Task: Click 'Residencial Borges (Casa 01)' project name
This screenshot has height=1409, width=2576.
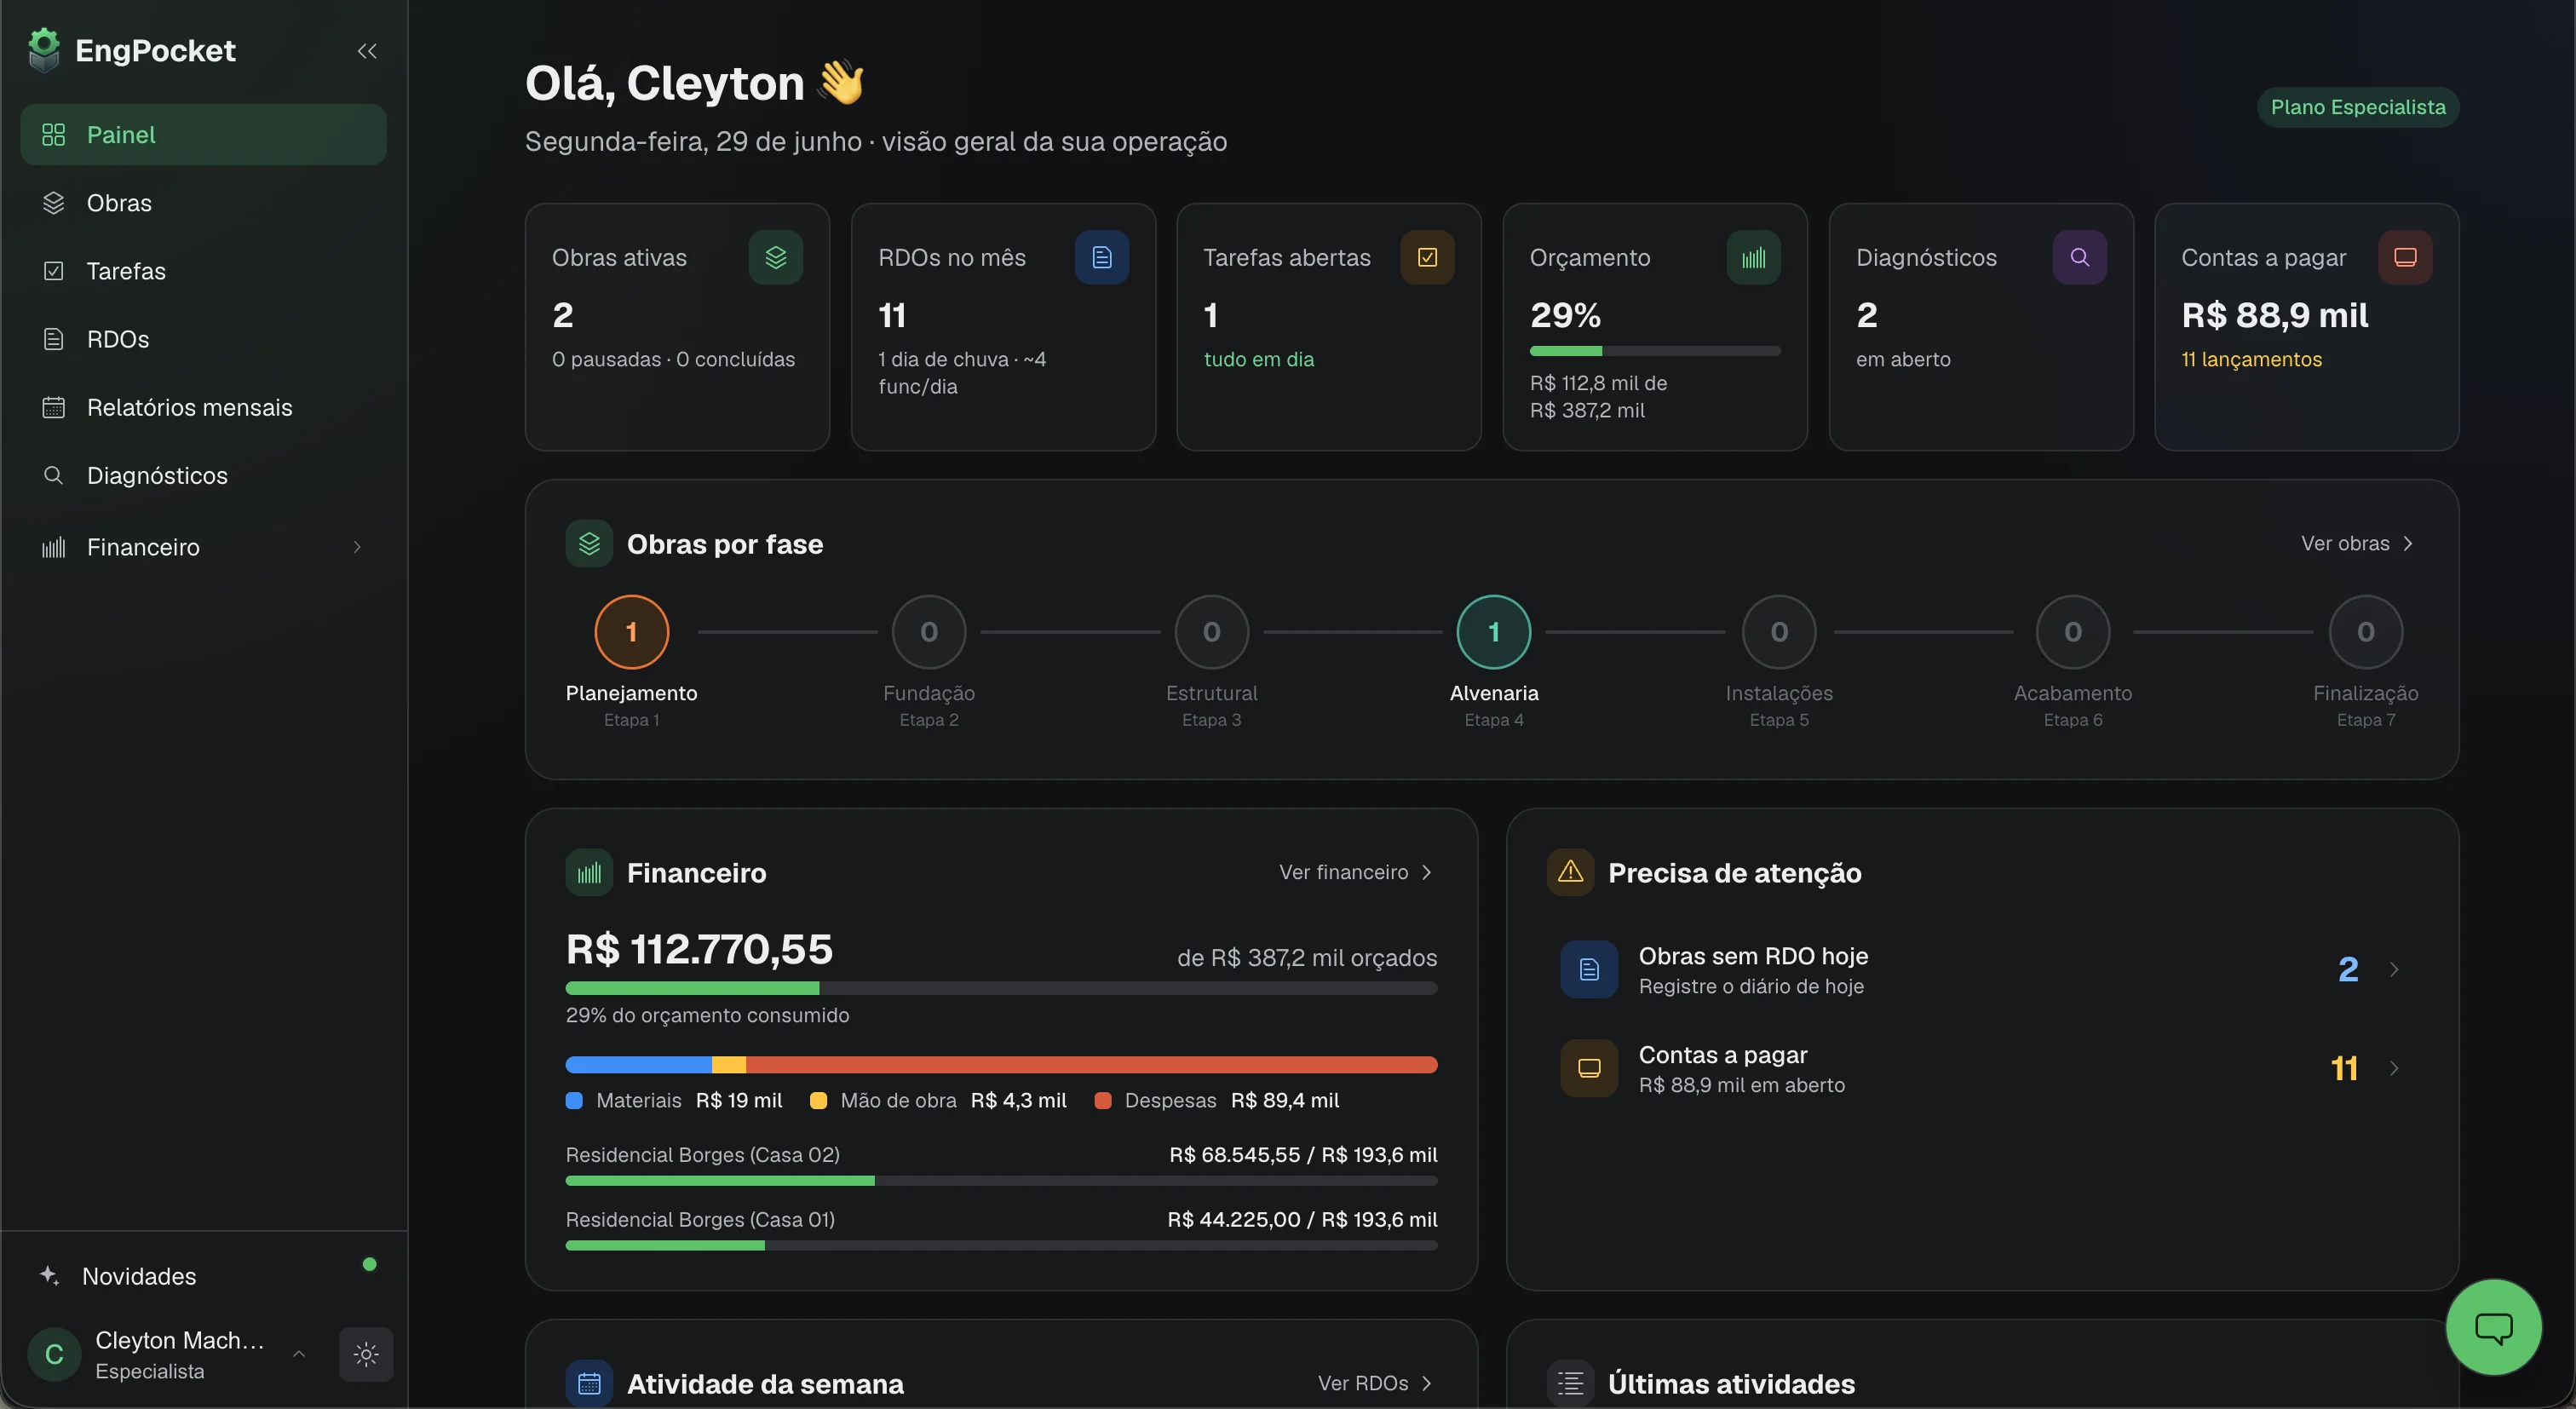Action: pos(700,1219)
